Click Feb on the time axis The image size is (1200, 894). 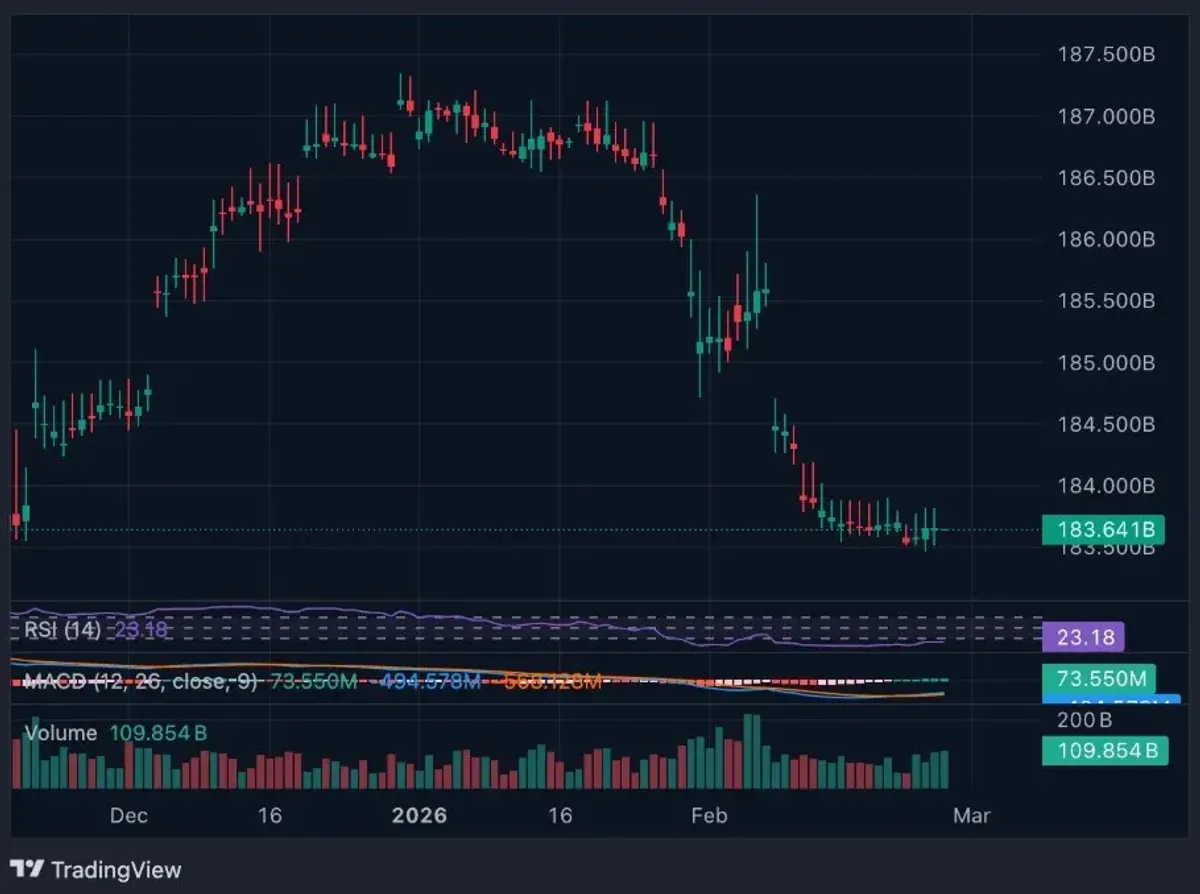709,816
